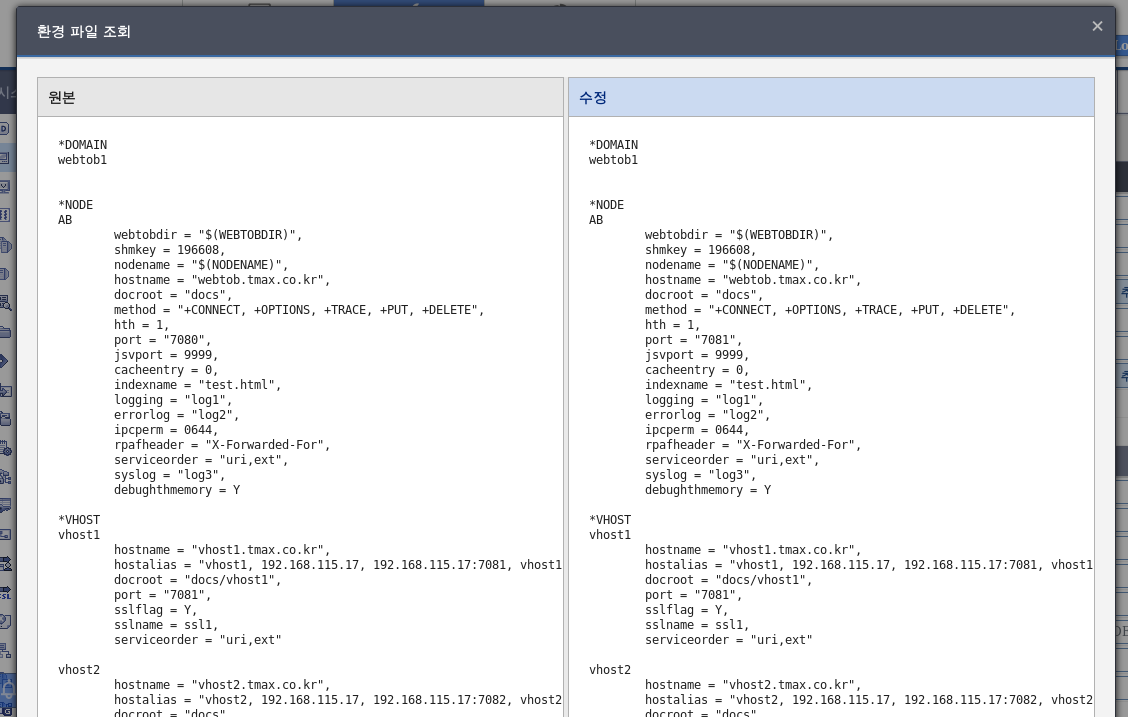Click cacheentry = 0 in the 원본 pane
This screenshot has width=1128, height=717.
click(x=165, y=370)
